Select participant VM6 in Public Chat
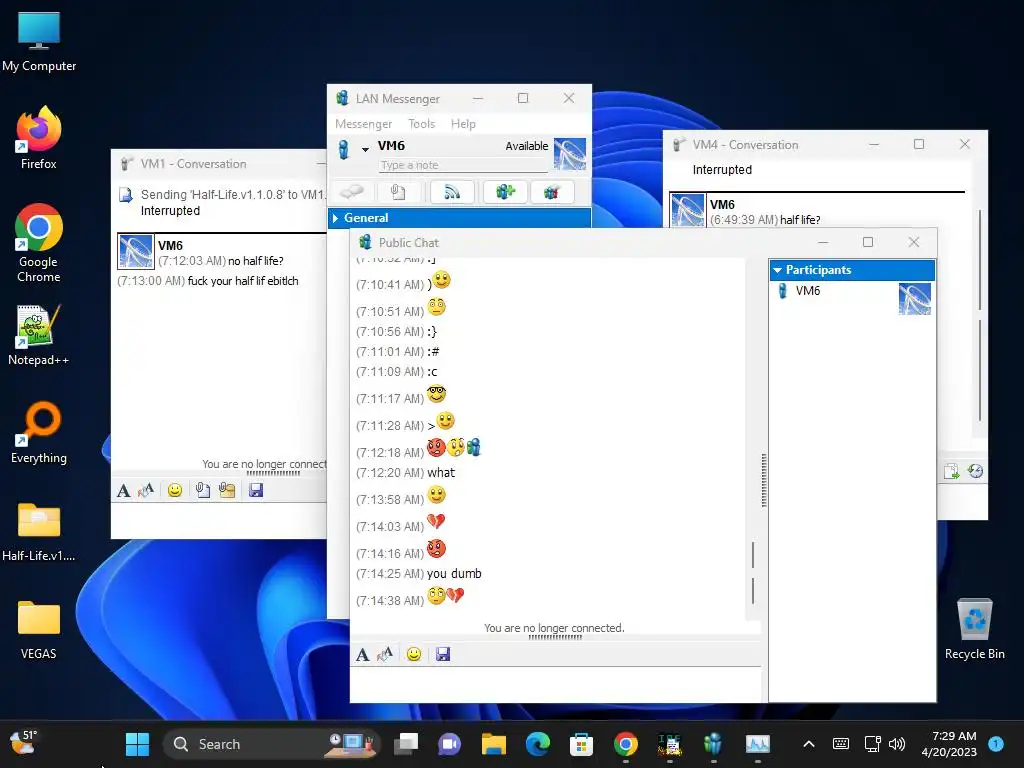 (x=852, y=298)
